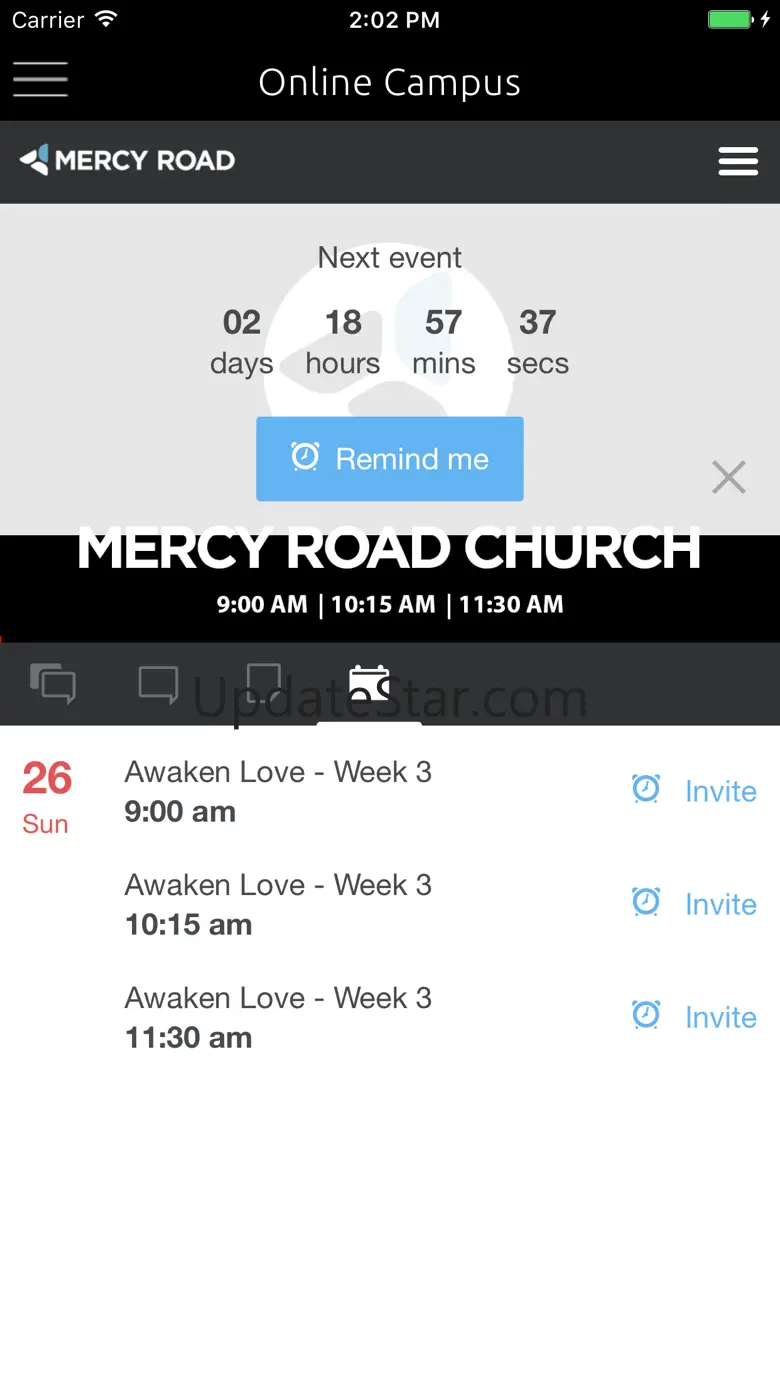Viewport: 780px width, 1387px height.
Task: Open the Mercy Road hamburger menu
Action: pos(738,161)
